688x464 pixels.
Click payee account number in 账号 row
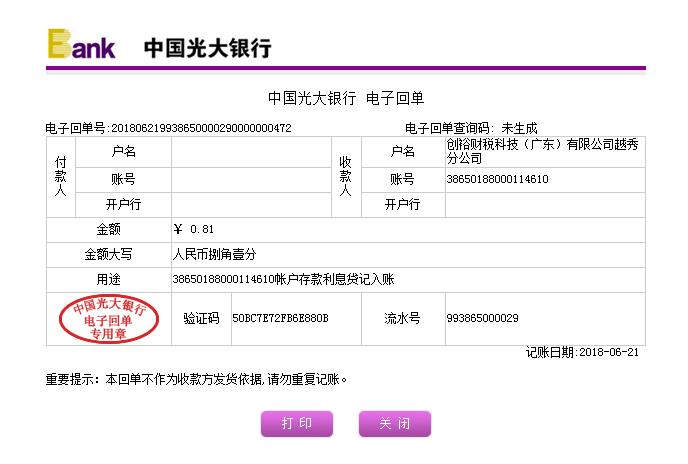click(497, 179)
